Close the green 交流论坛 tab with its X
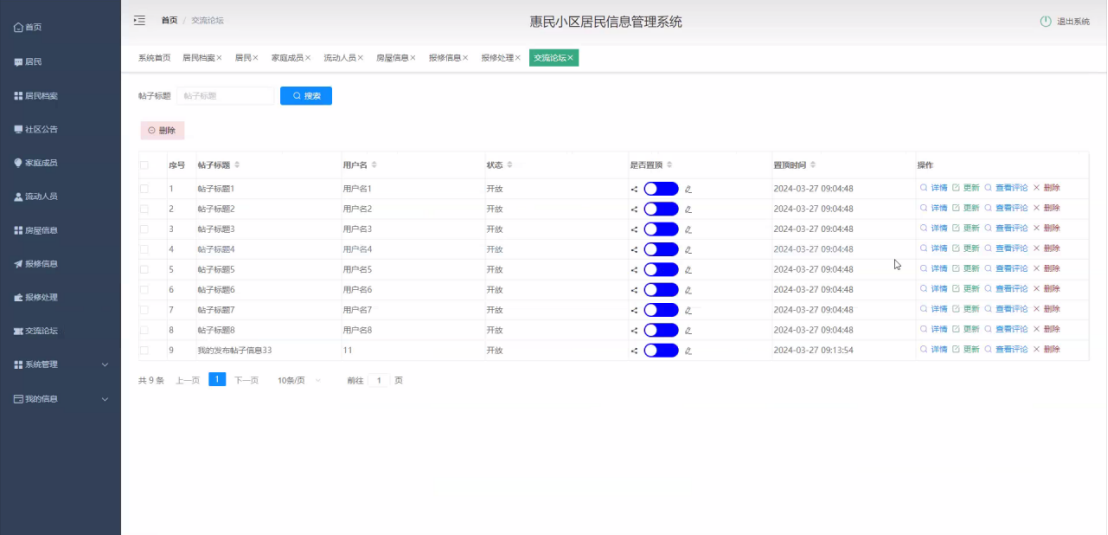The image size is (1108, 535). [x=570, y=58]
